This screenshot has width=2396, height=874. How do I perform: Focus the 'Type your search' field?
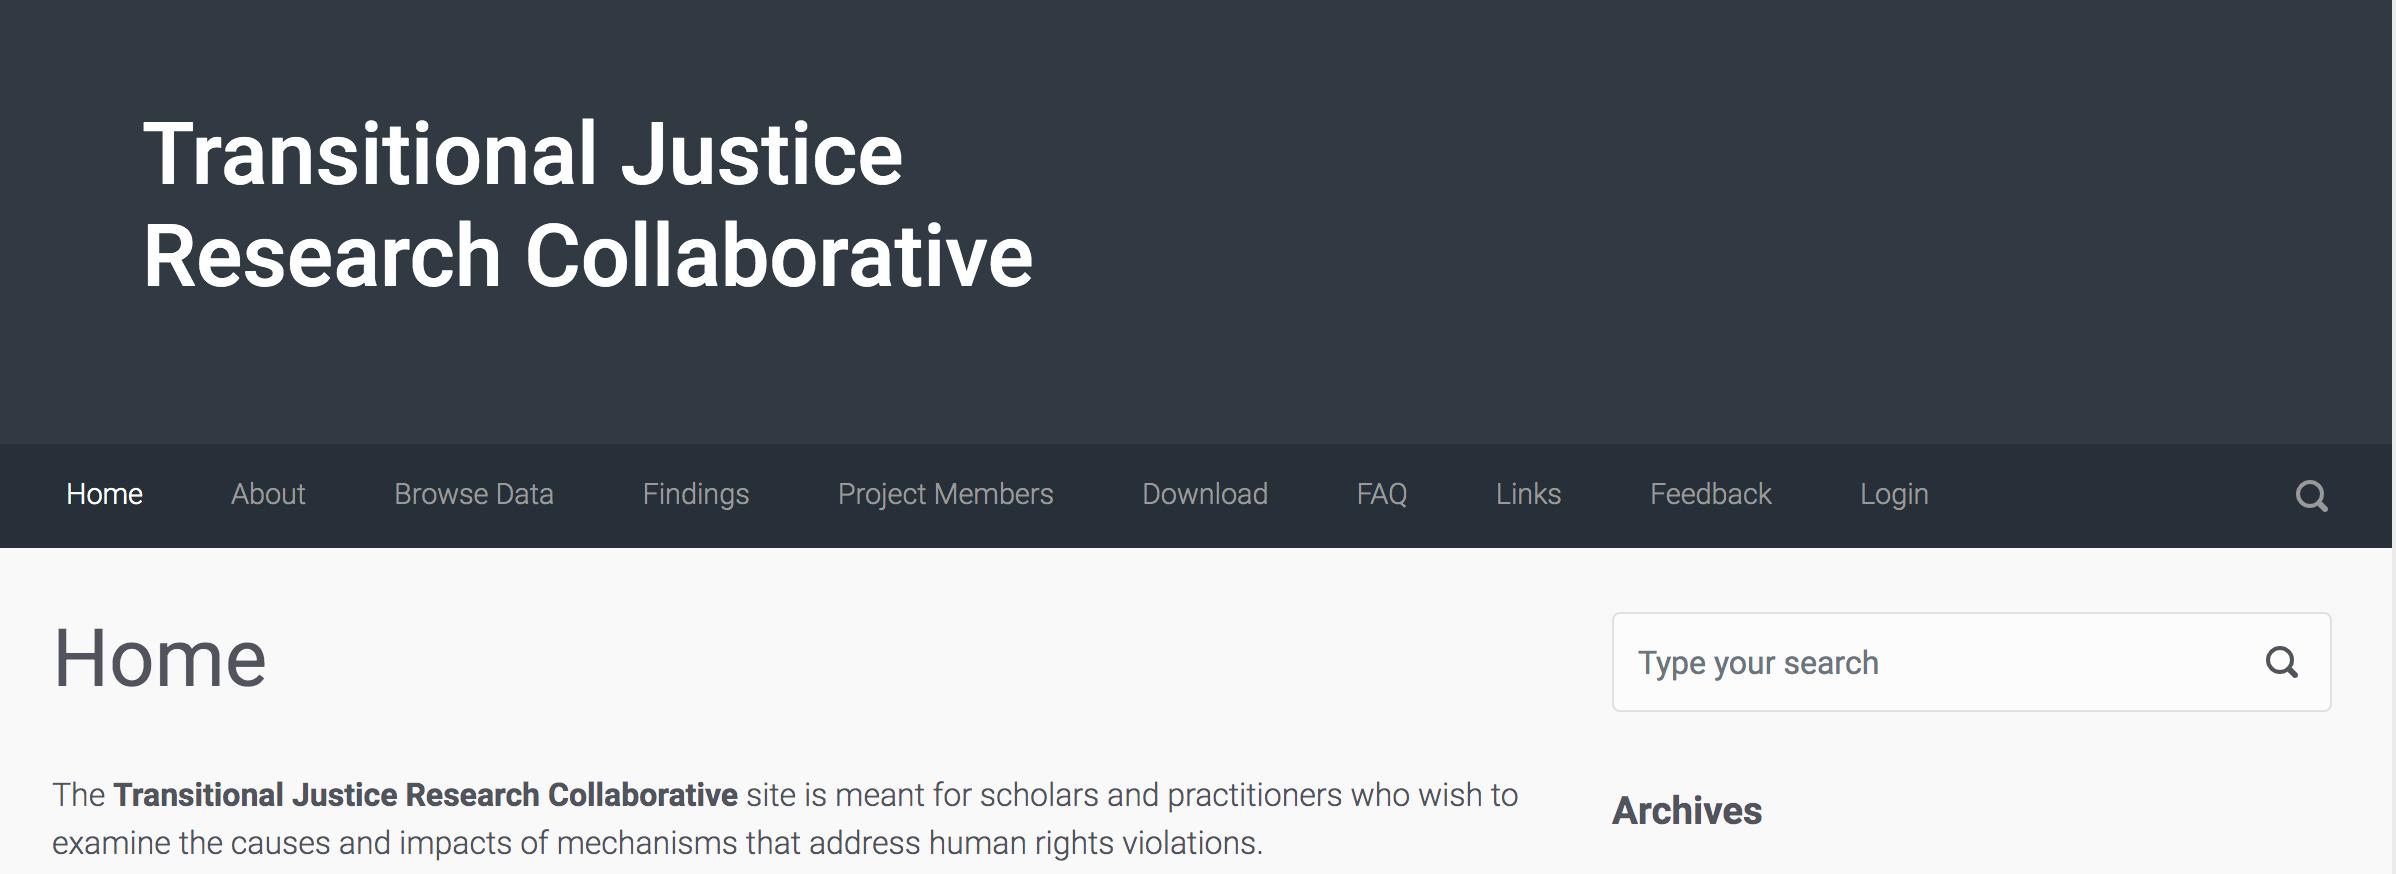click(1971, 662)
